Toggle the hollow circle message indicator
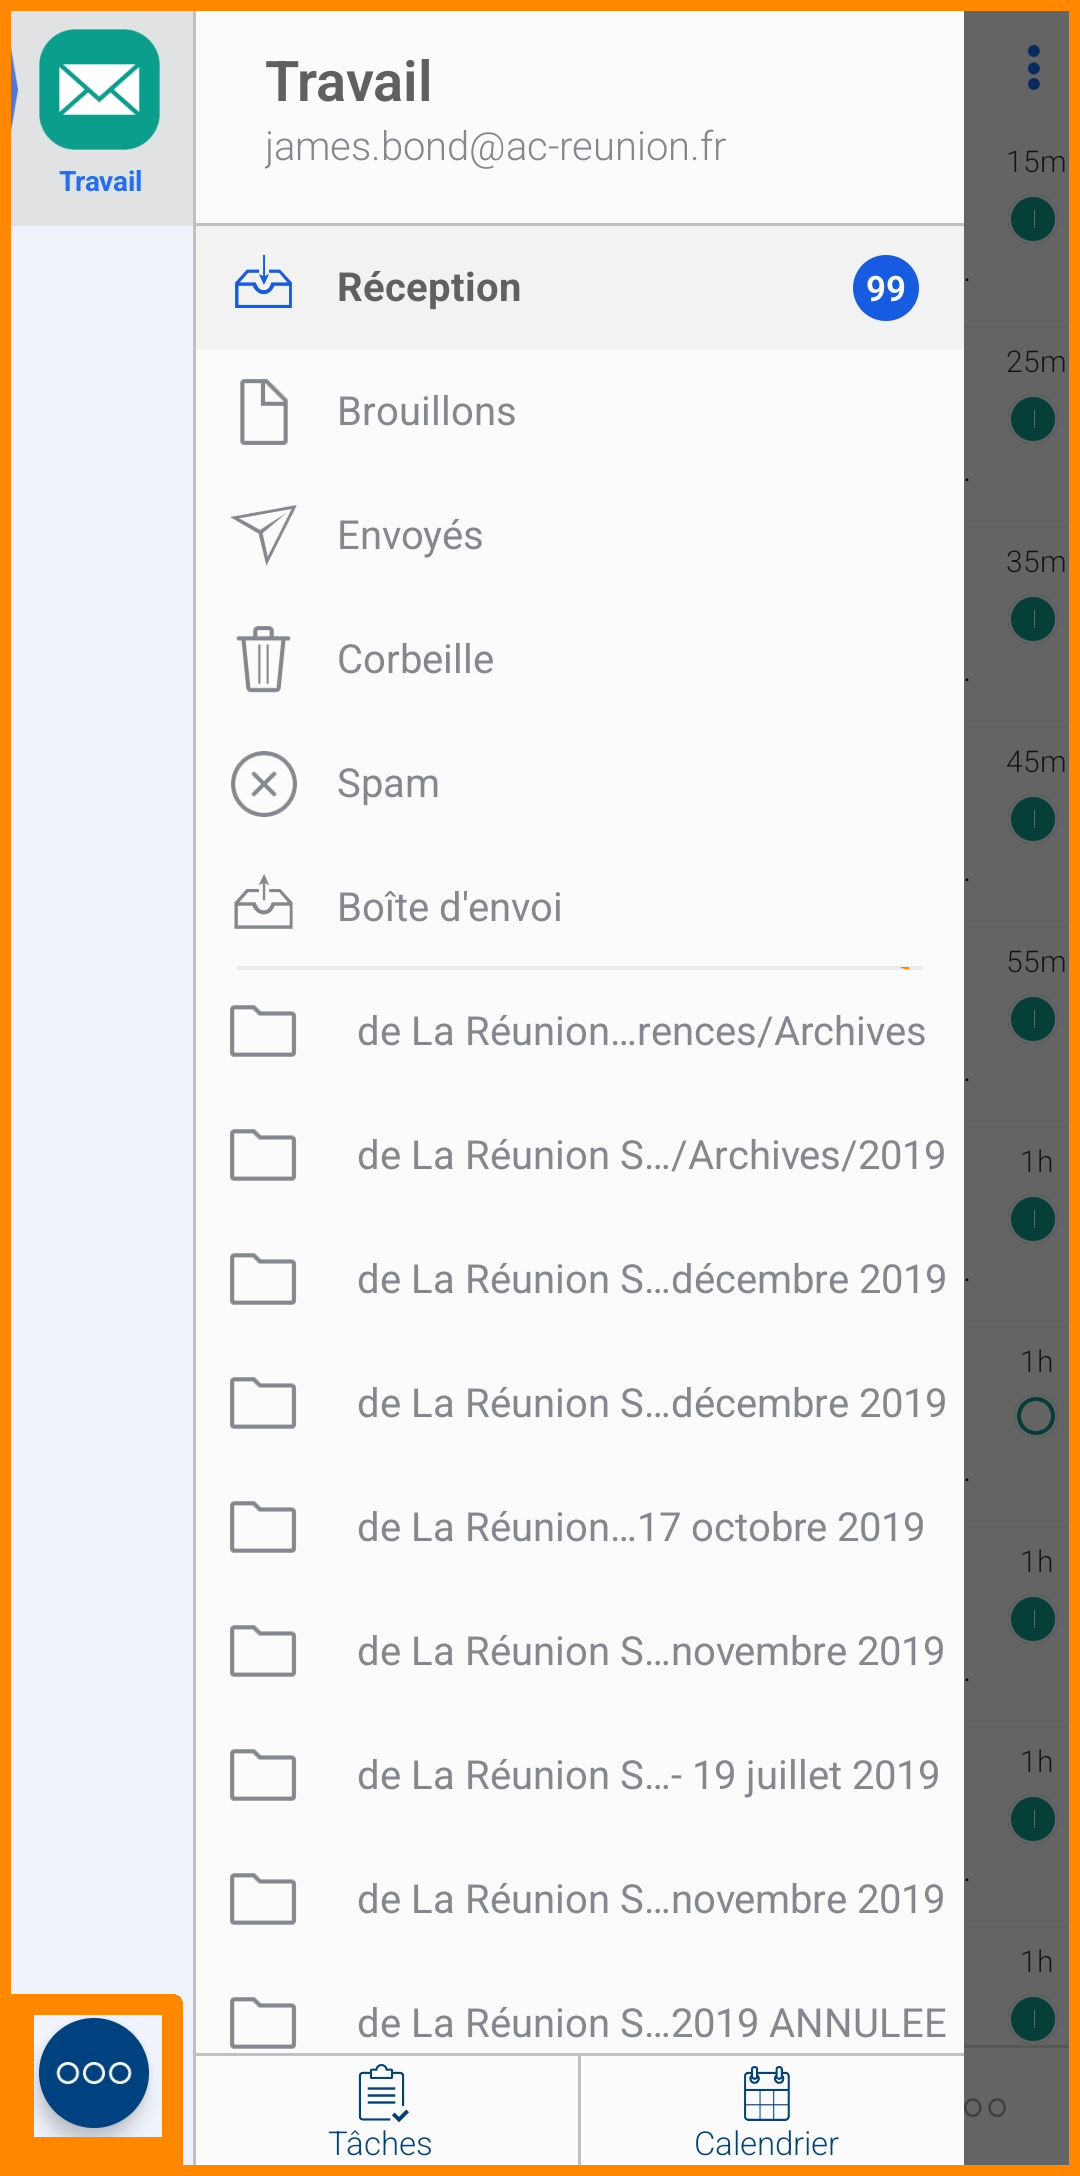This screenshot has width=1080, height=2176. click(x=1035, y=1416)
